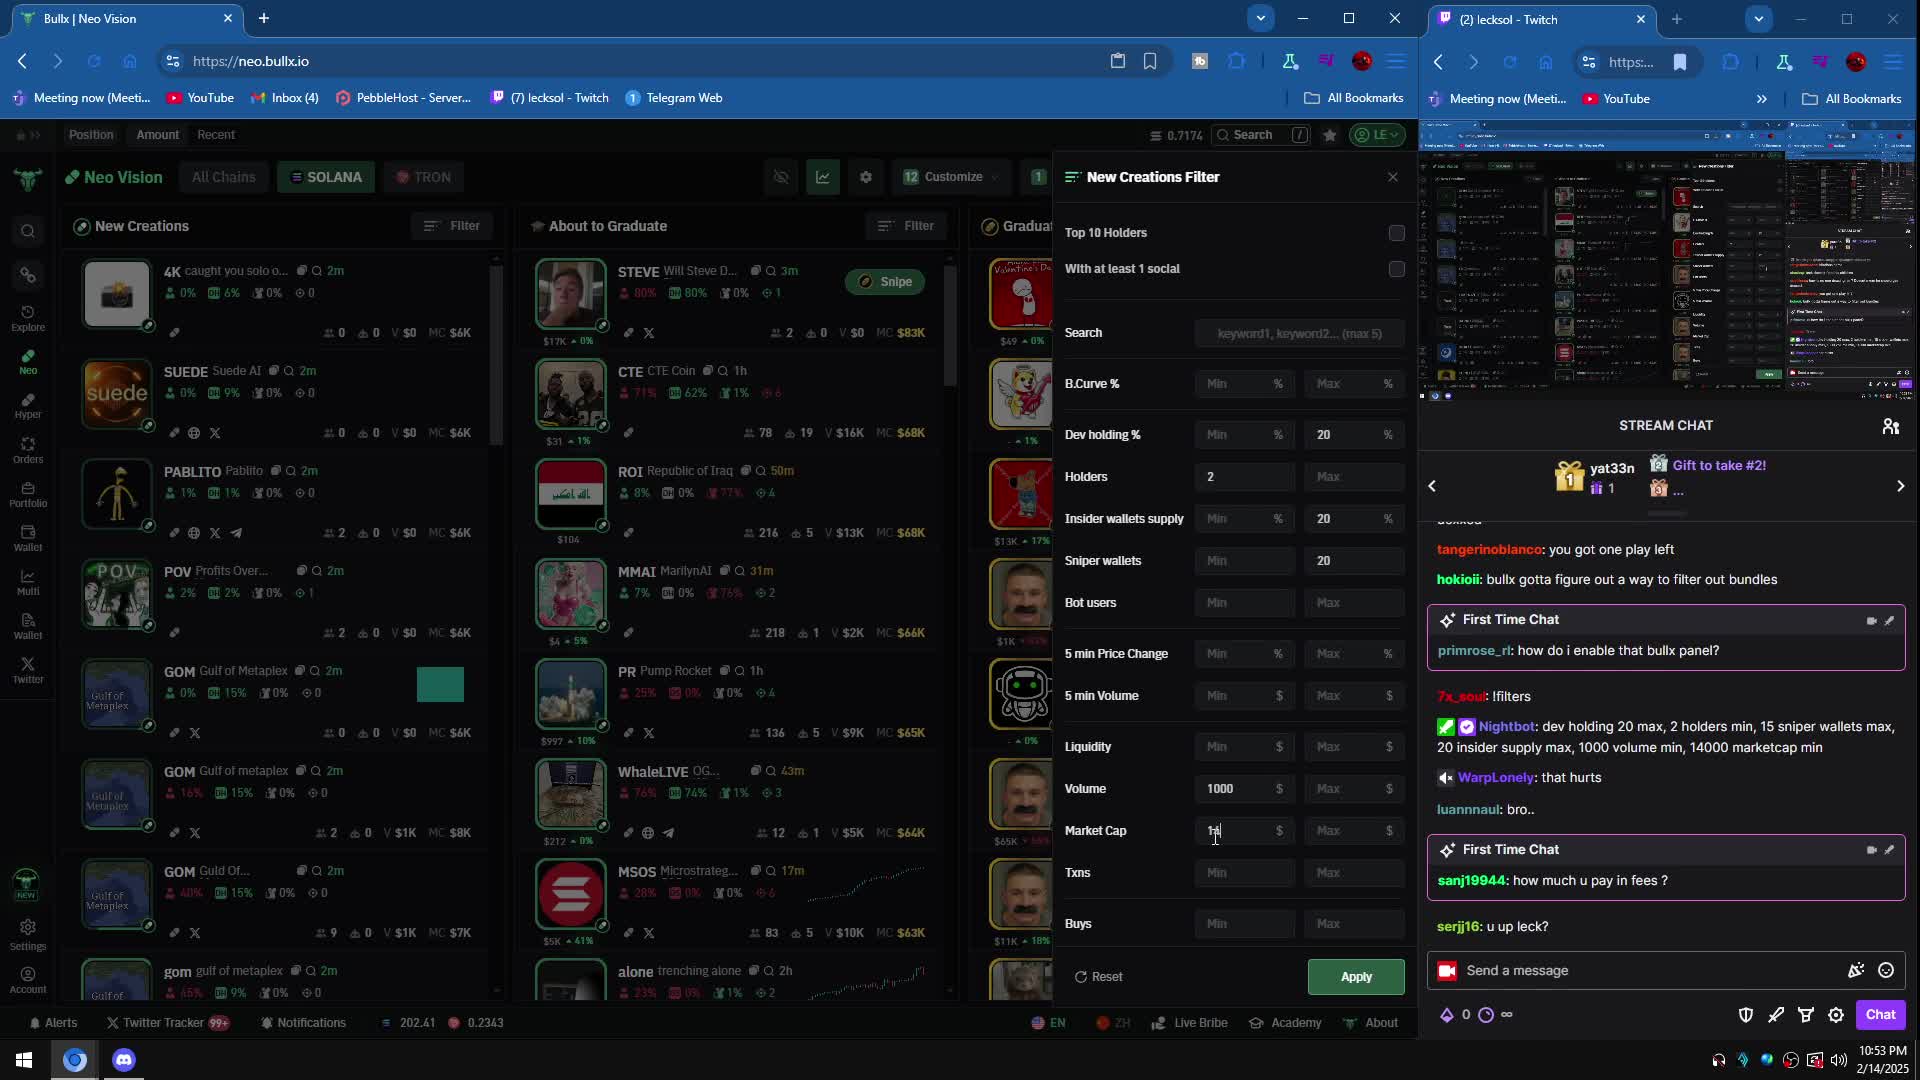
Task: Click the Dev holding % Max field
Action: pyautogui.click(x=1353, y=435)
